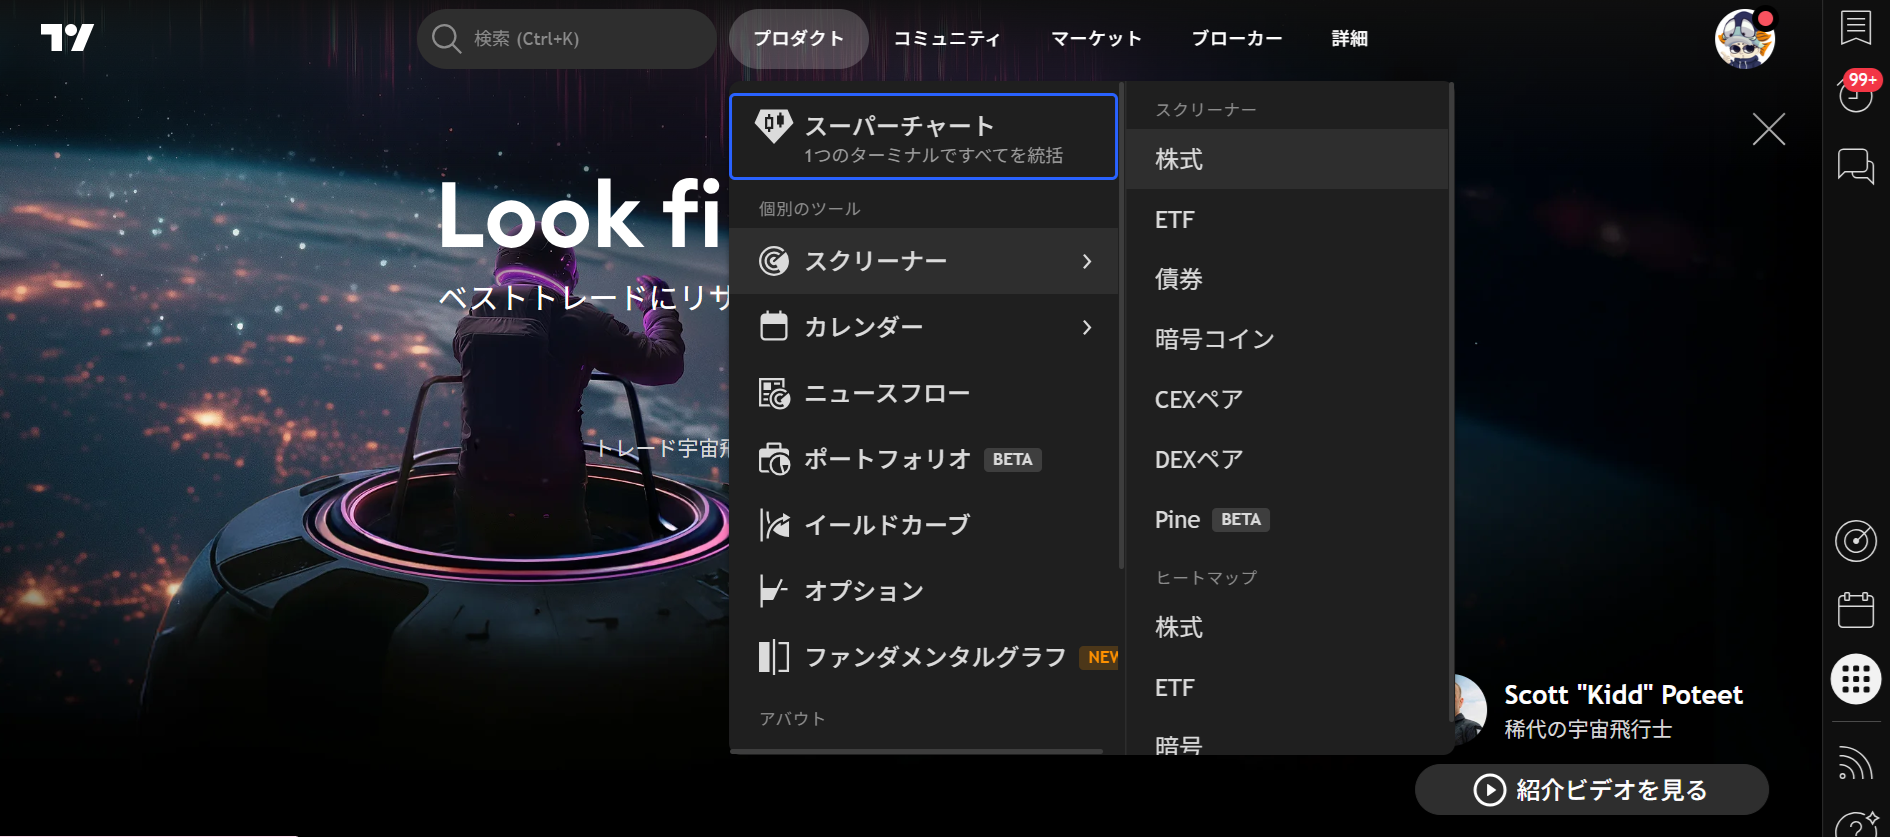Open the calendar icon in right sidebar
This screenshot has height=837, width=1890.
pyautogui.click(x=1855, y=609)
